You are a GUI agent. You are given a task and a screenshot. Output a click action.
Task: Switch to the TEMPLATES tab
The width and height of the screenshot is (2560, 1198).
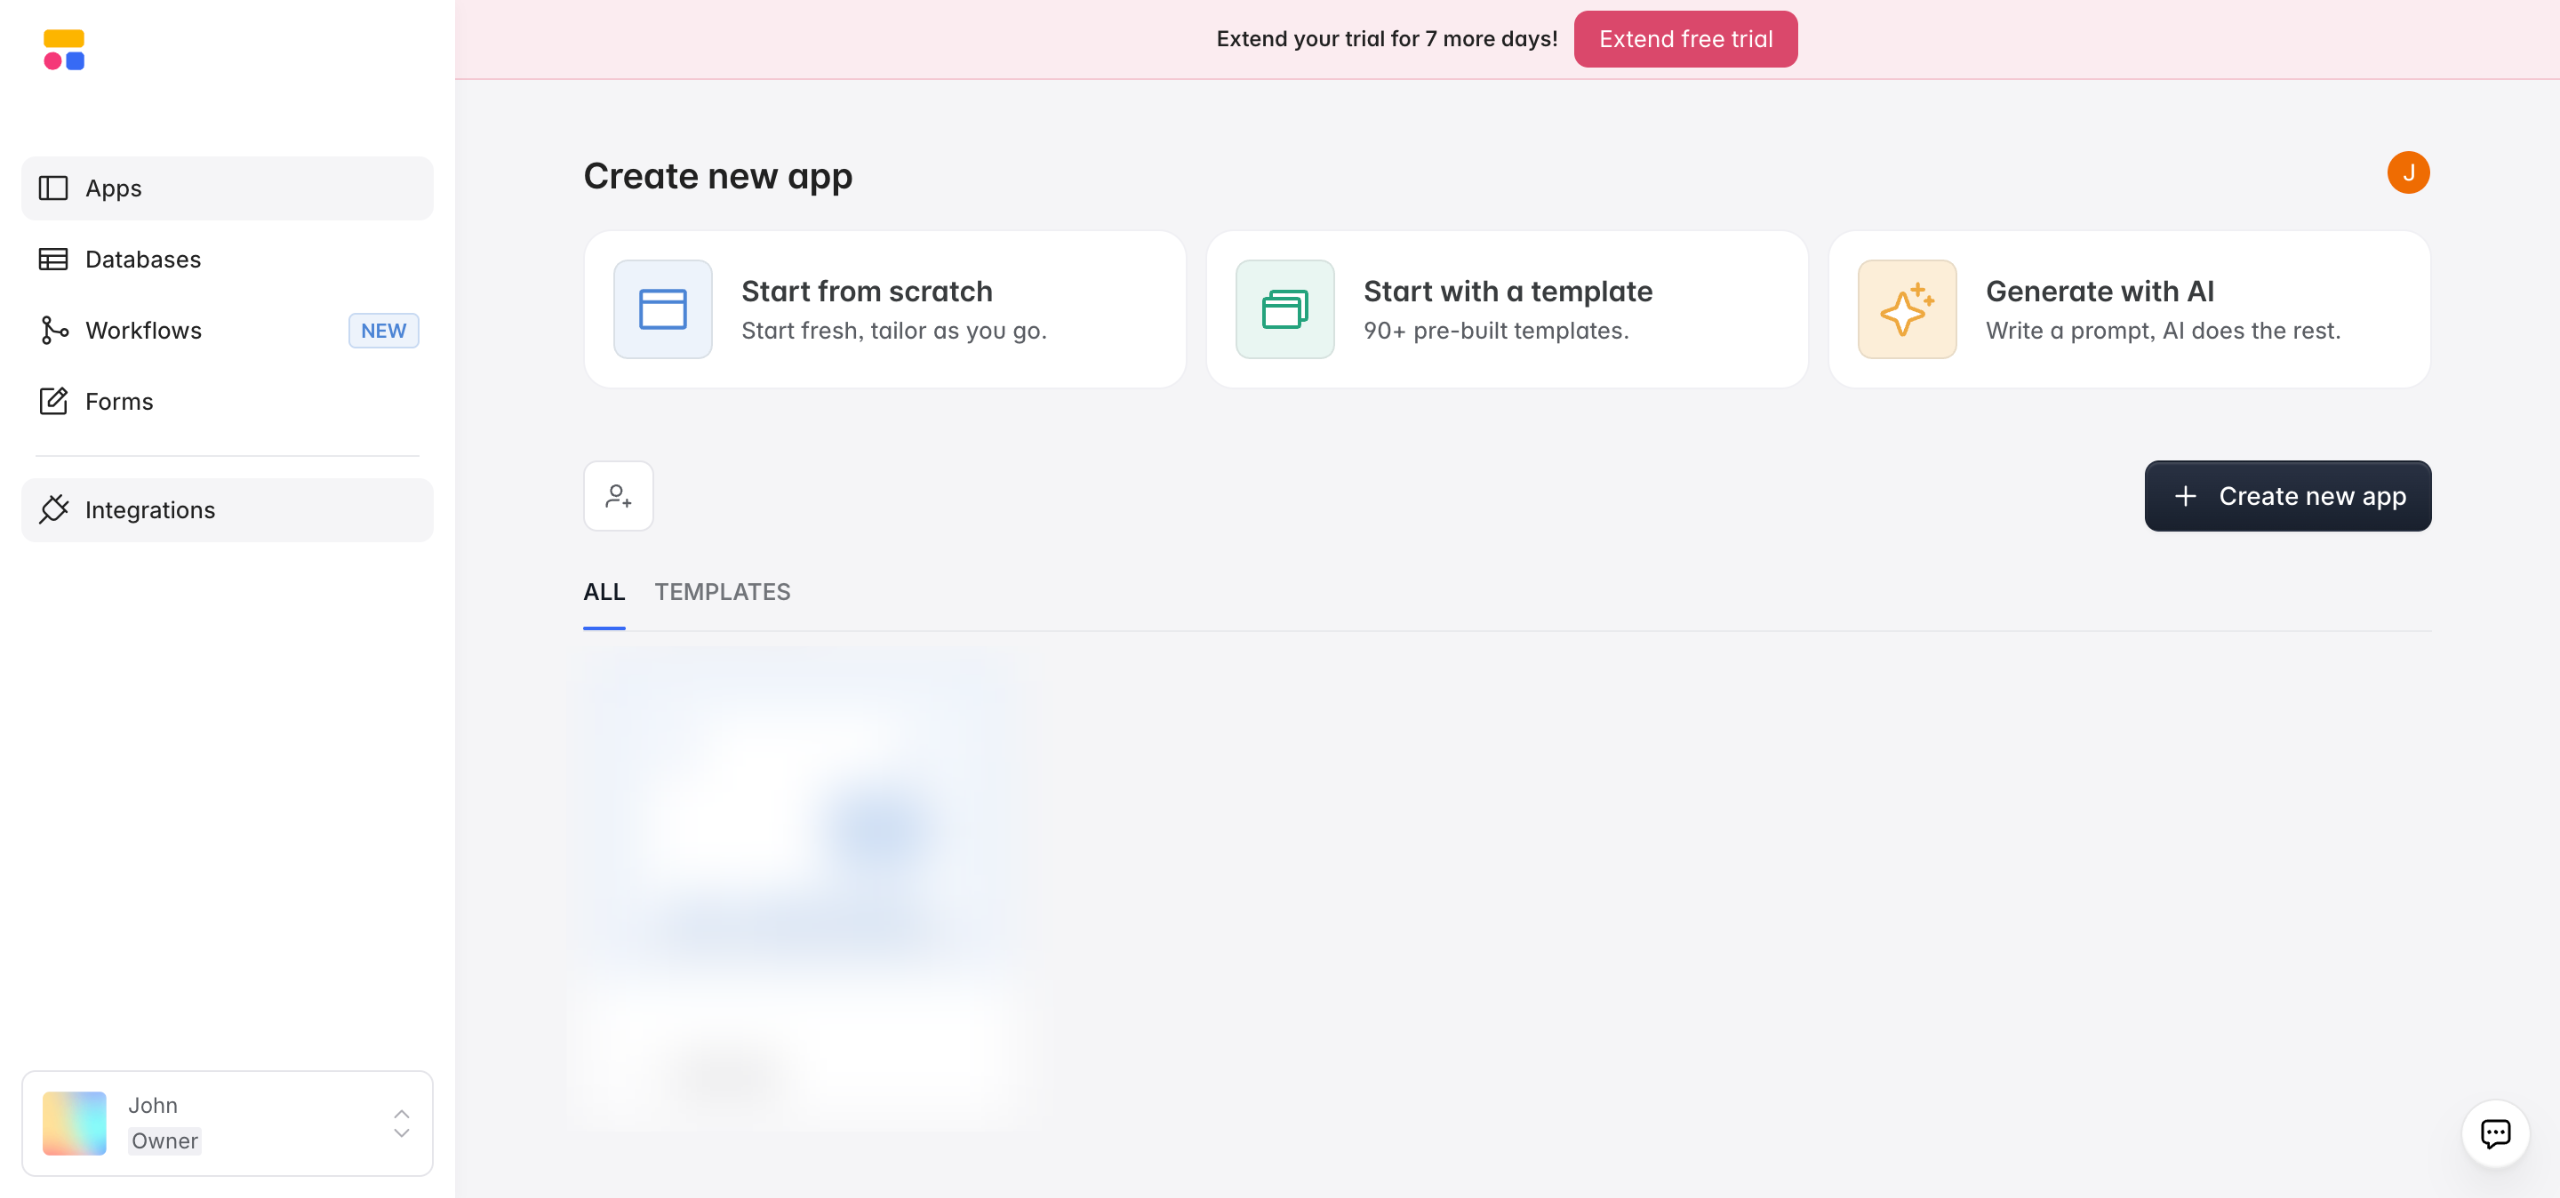722,592
